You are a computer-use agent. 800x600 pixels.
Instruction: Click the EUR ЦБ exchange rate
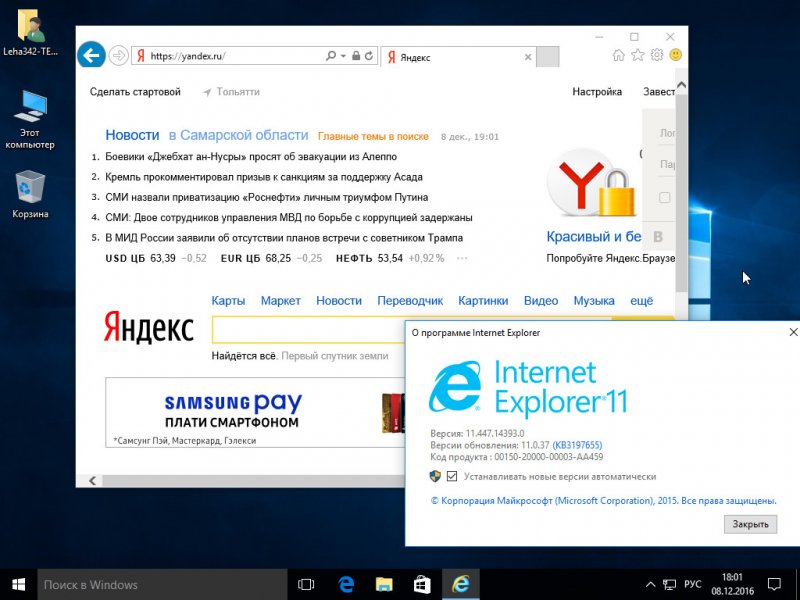point(271,258)
